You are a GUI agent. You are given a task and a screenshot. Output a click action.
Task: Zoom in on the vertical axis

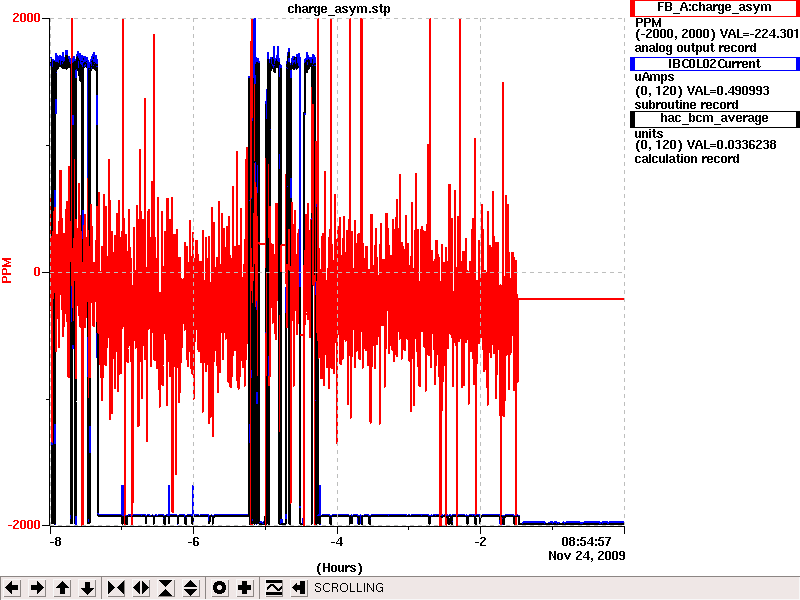point(166,588)
